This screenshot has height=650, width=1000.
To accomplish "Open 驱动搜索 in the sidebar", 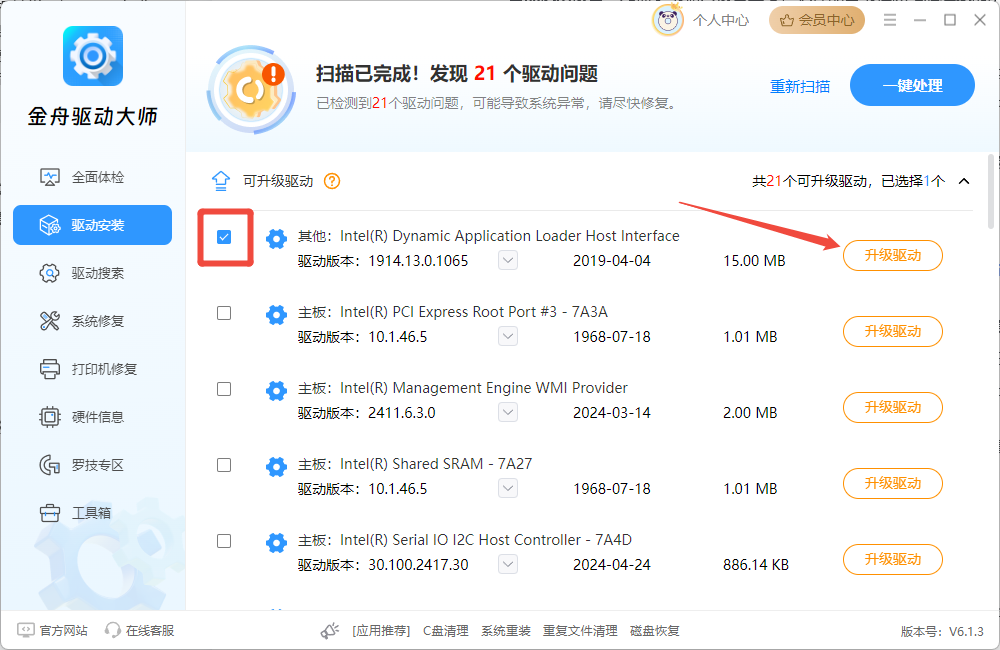I will tap(92, 273).
